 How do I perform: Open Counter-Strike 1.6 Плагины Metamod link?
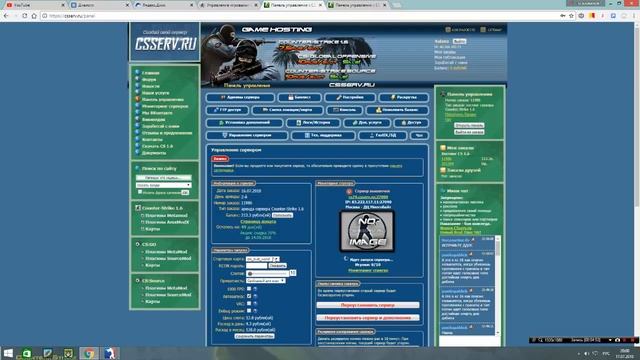167,216
